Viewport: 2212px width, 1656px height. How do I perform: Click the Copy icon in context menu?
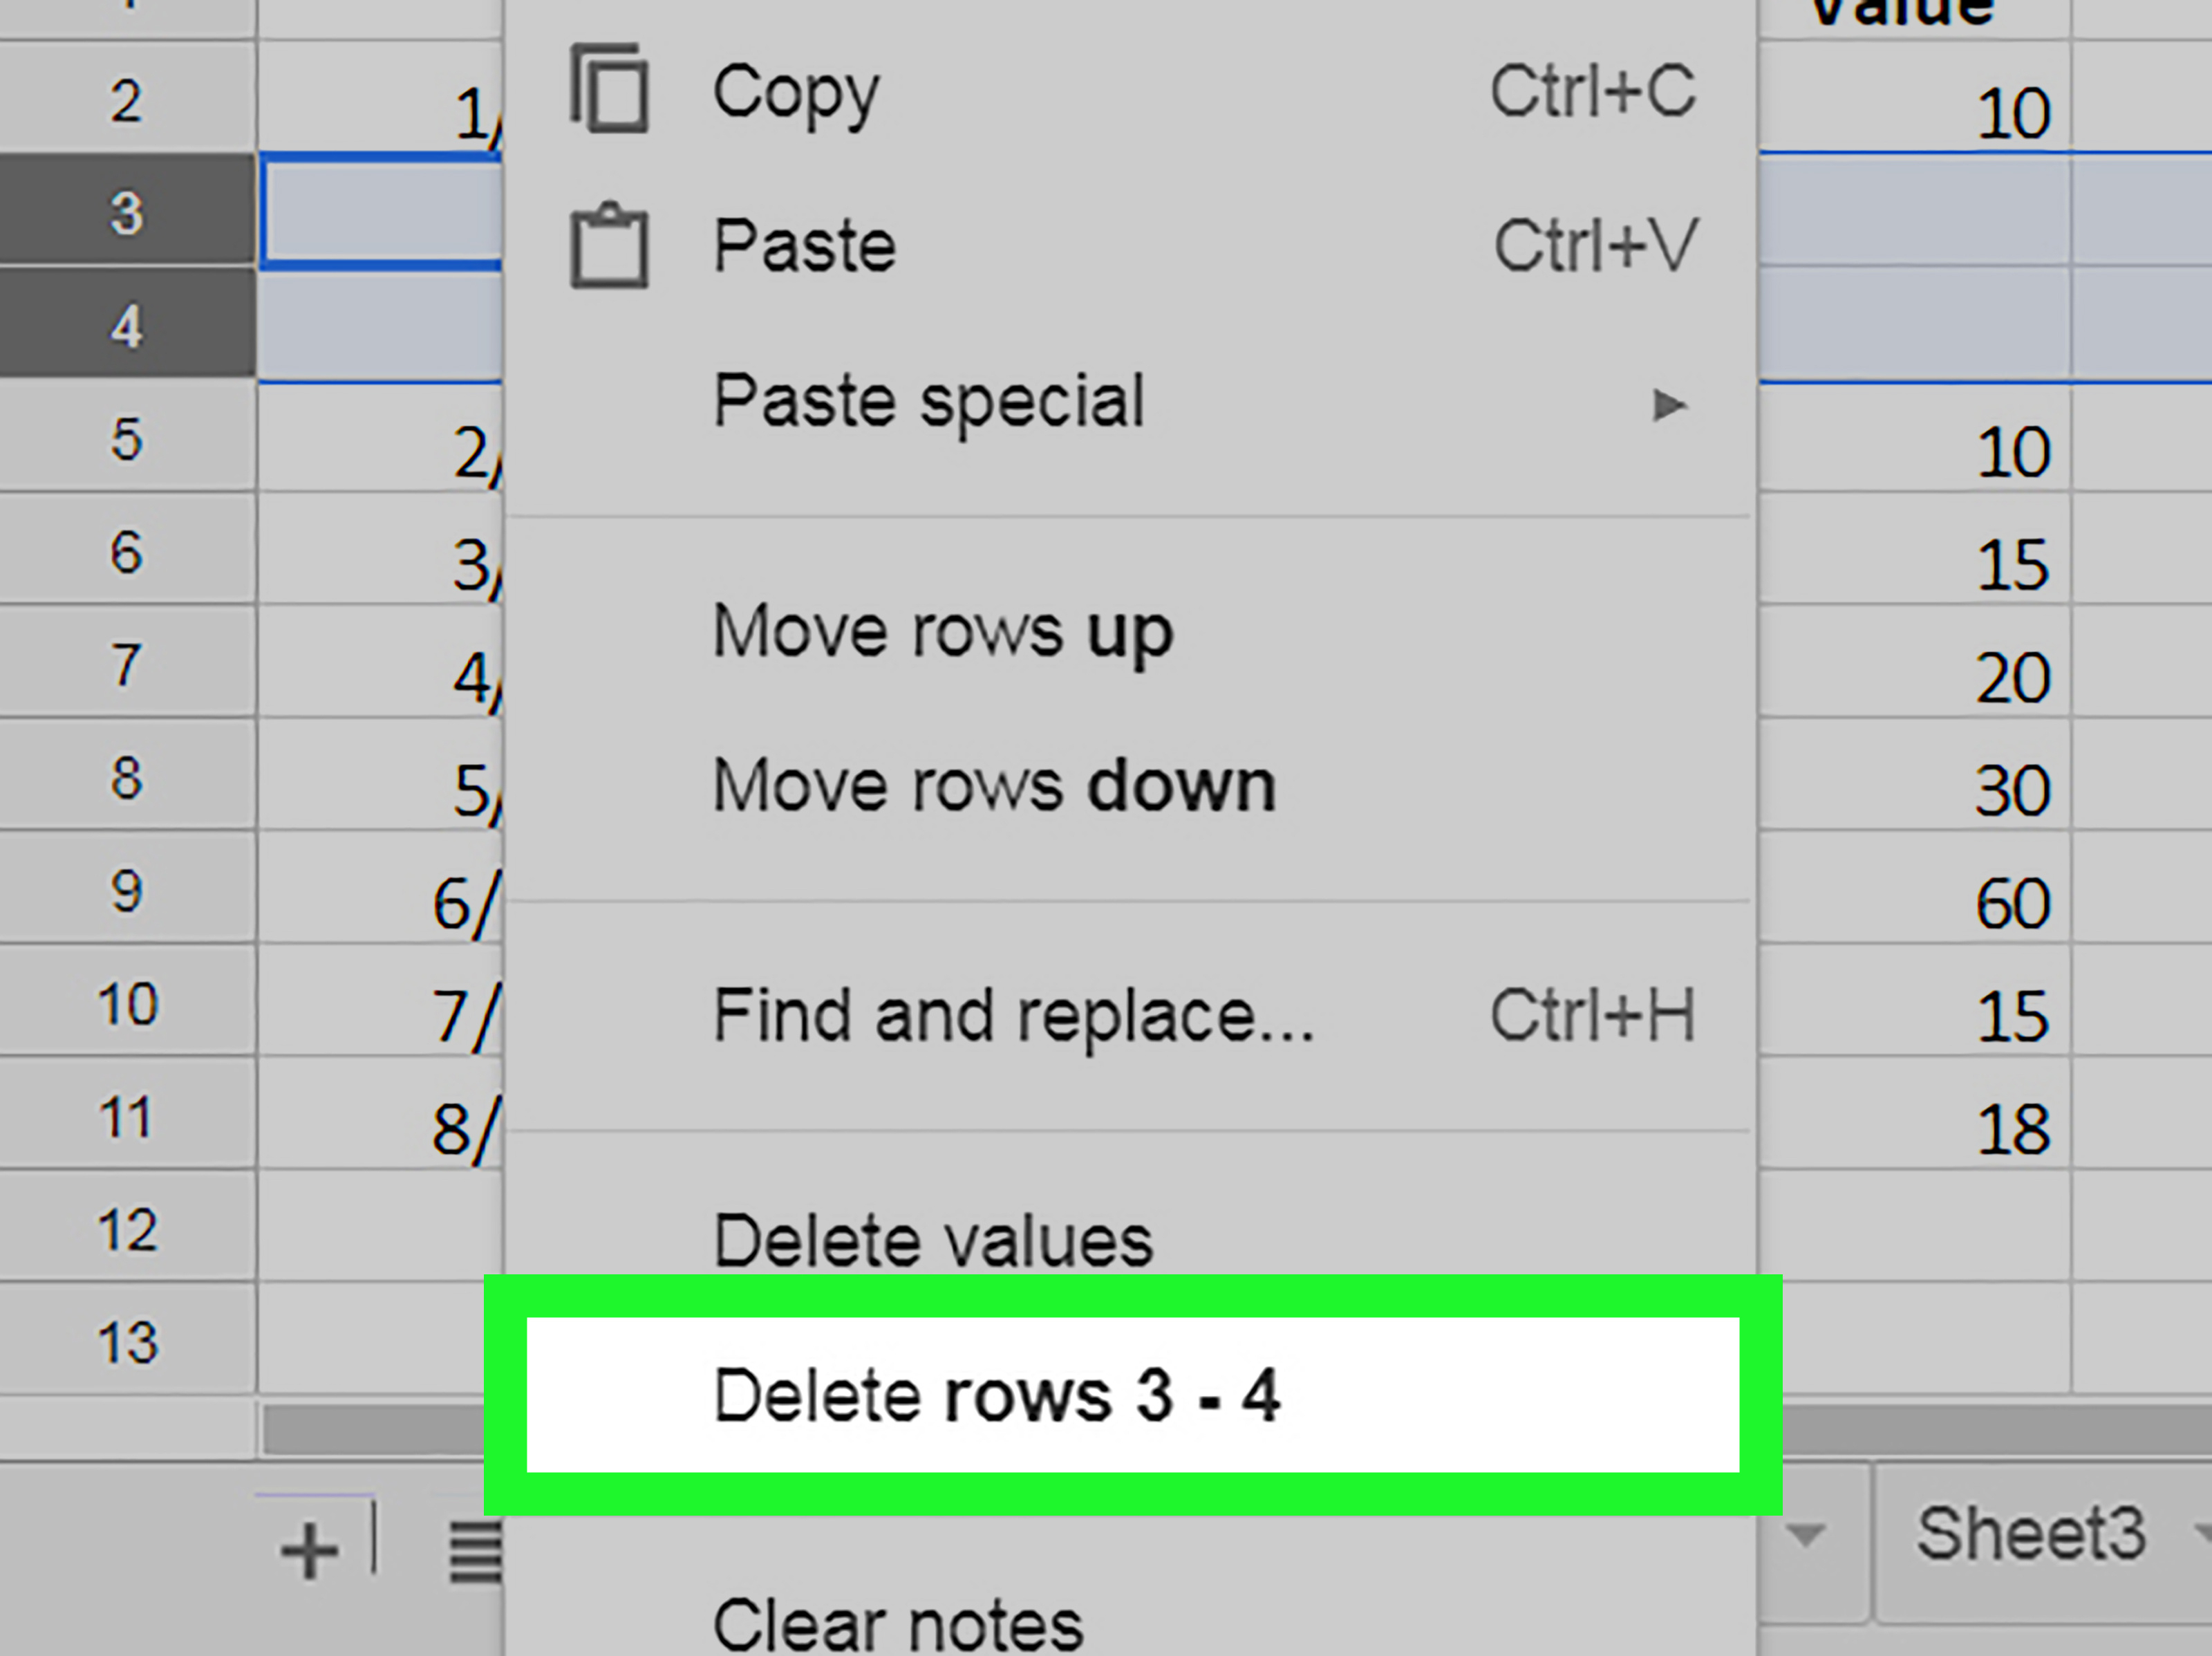pyautogui.click(x=609, y=90)
